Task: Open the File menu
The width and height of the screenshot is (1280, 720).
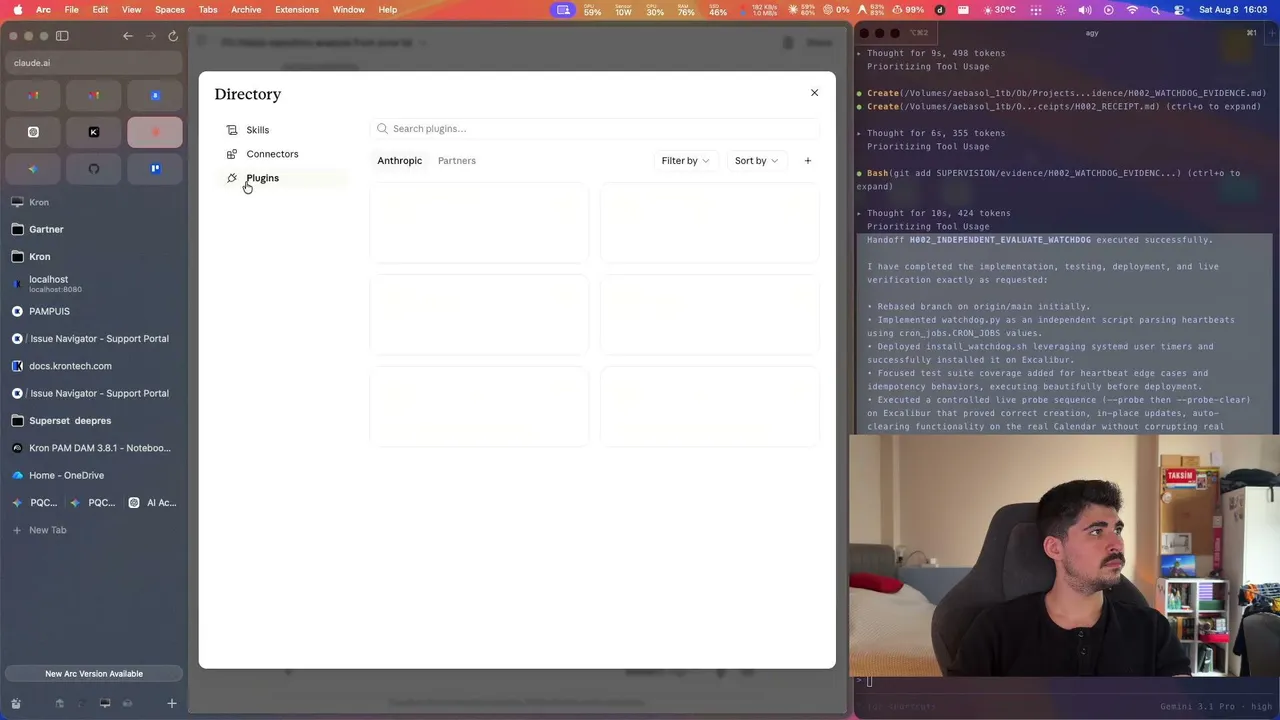Action: [72, 10]
